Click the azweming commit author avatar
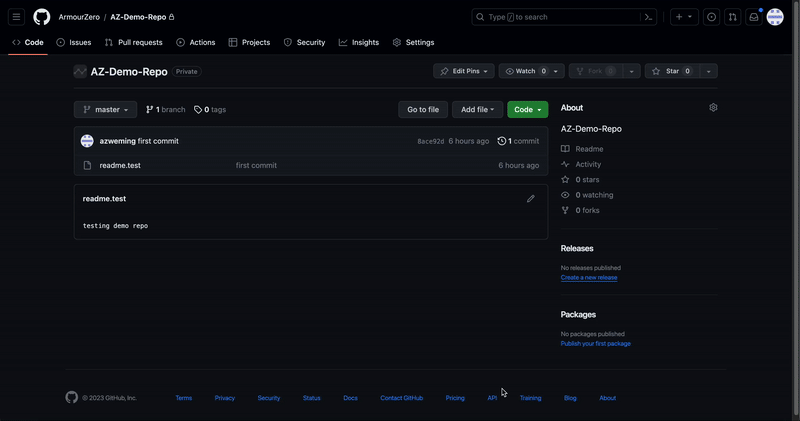This screenshot has width=800, height=421. point(87,141)
